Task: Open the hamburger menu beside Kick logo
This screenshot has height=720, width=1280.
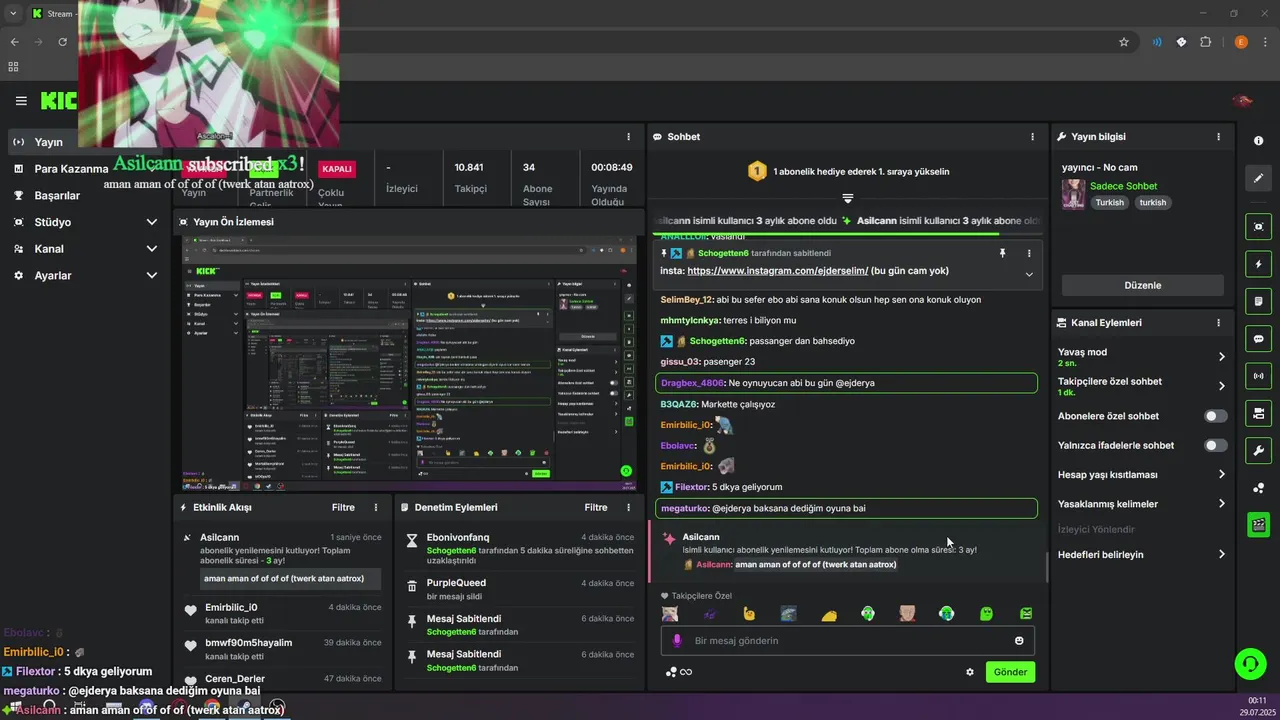Action: point(21,101)
